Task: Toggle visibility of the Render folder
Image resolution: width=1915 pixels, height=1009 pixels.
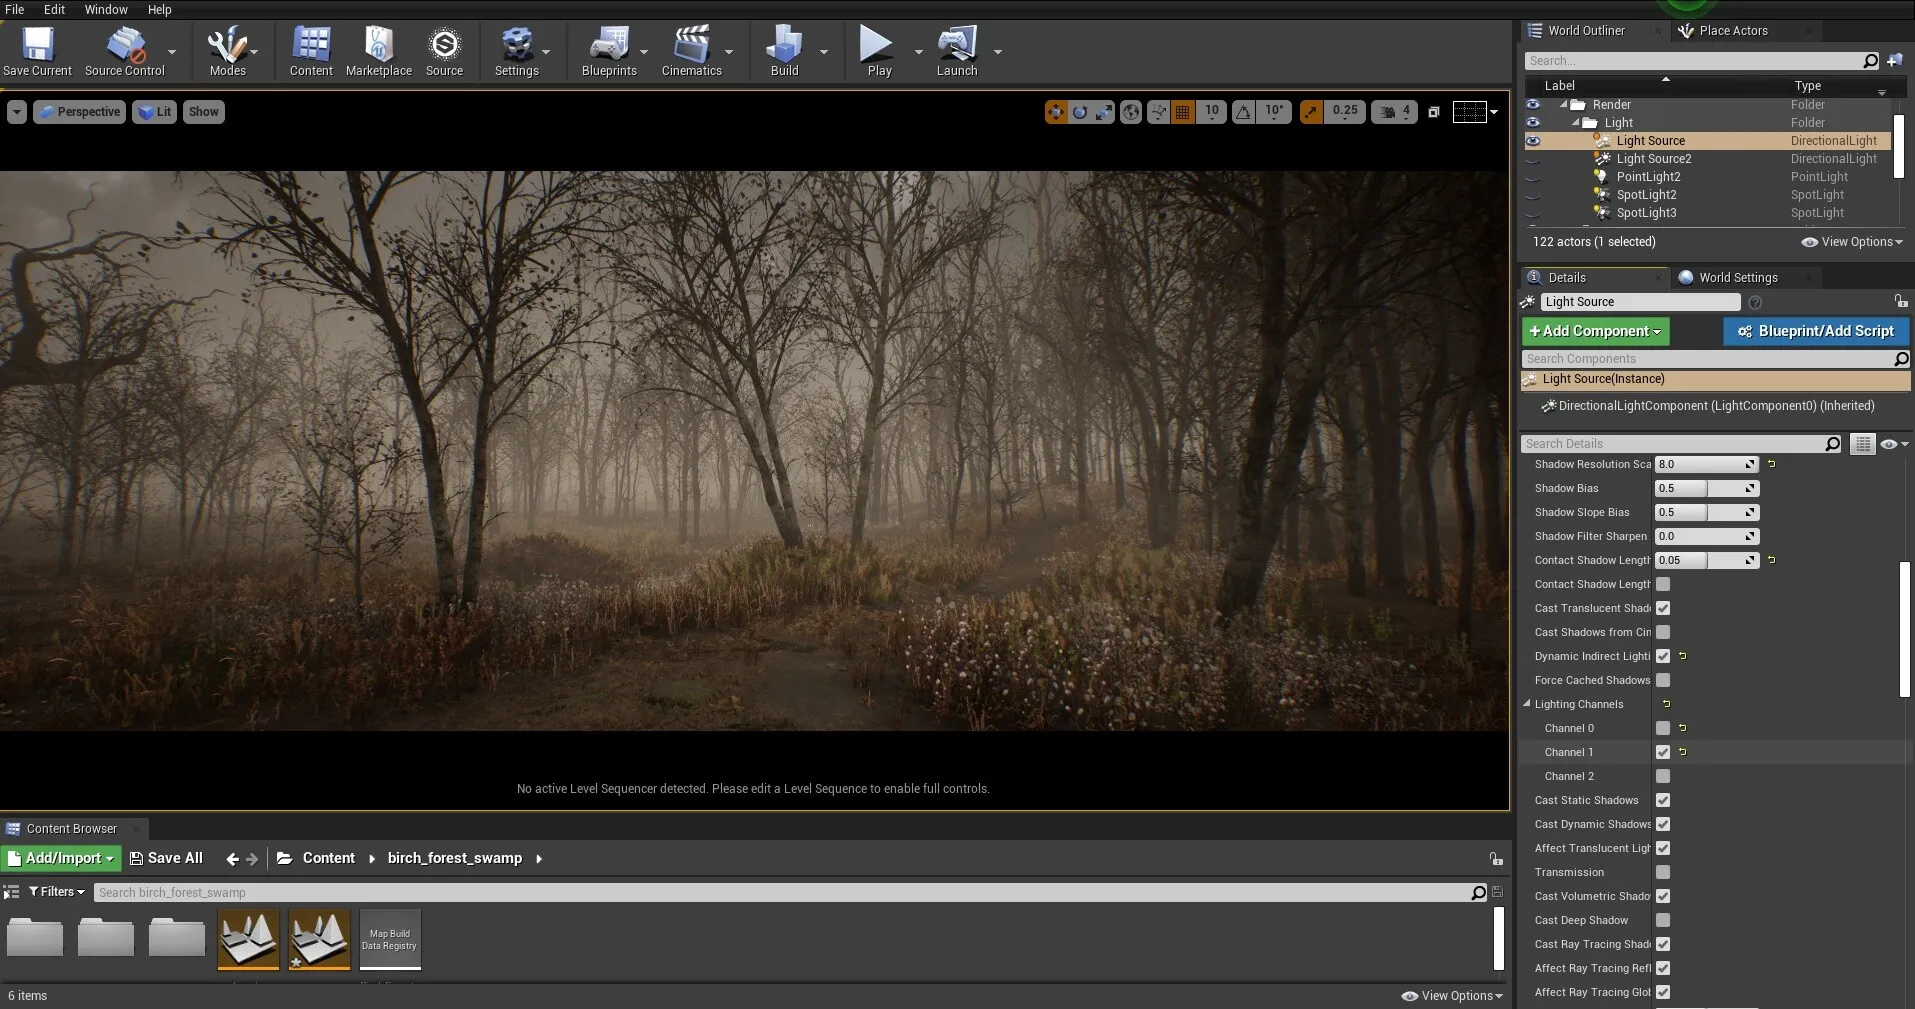Action: click(x=1533, y=104)
